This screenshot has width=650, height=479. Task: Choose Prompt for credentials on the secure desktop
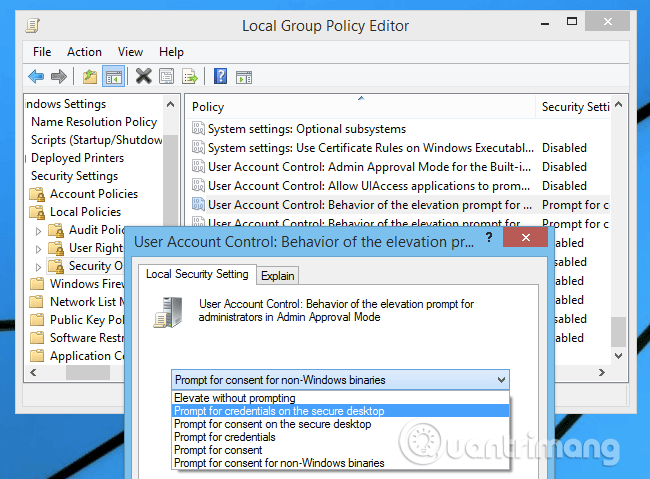pos(340,411)
